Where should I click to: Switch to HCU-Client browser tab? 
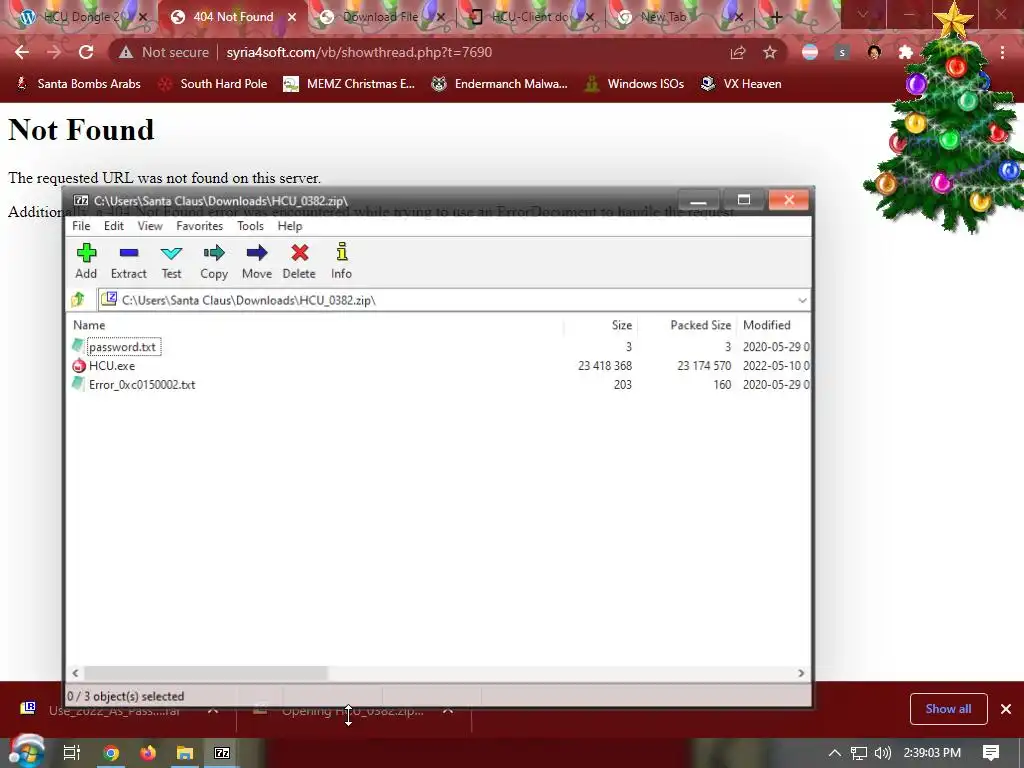pyautogui.click(x=530, y=17)
